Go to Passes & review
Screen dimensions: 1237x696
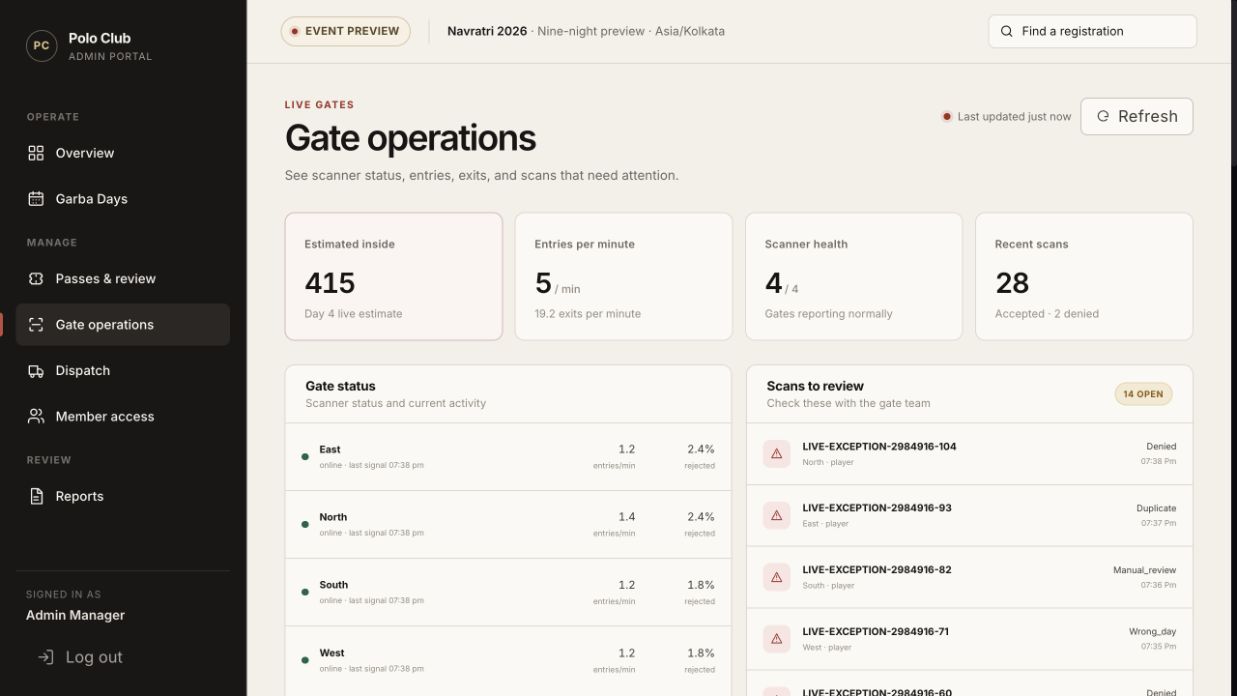coord(123,279)
